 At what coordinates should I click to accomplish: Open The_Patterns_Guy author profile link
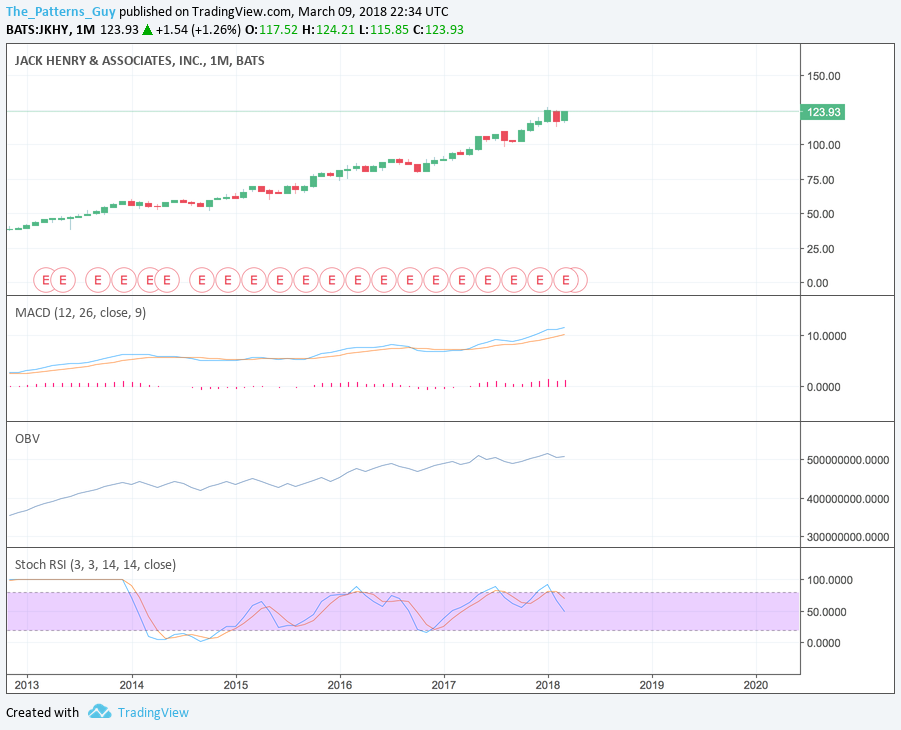click(x=61, y=11)
